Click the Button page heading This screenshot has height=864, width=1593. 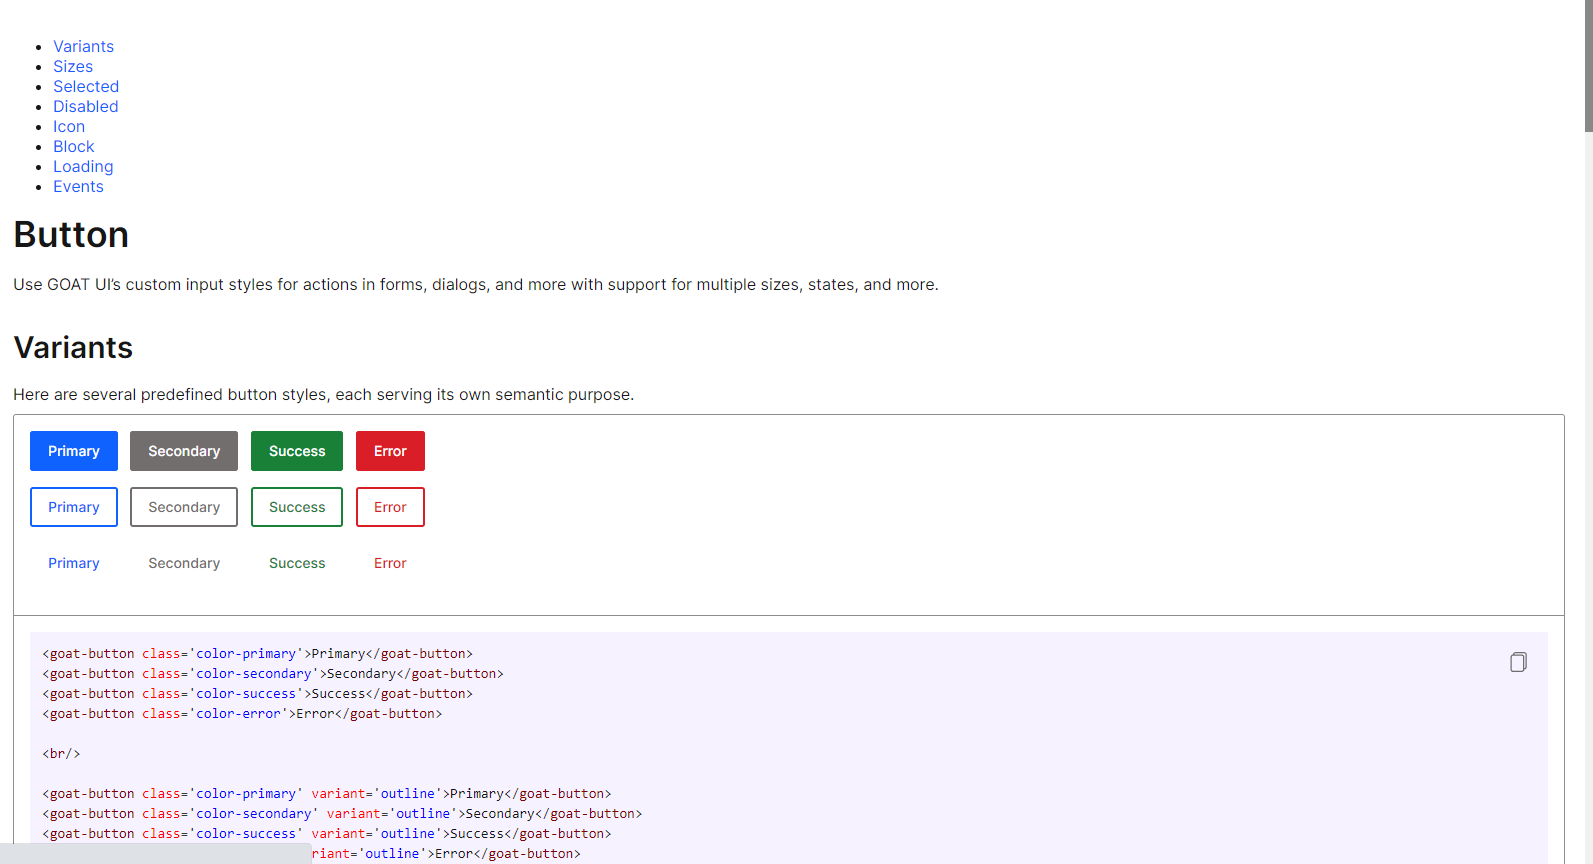71,234
